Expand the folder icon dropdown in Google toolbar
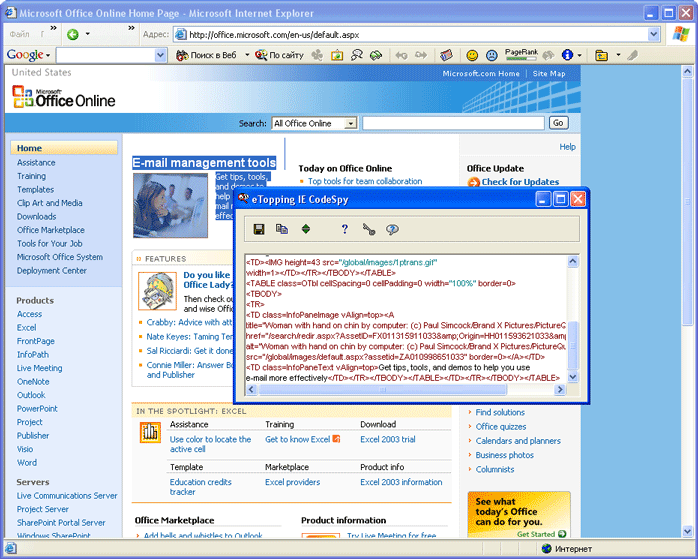The width and height of the screenshot is (698, 559). pyautogui.click(x=618, y=55)
